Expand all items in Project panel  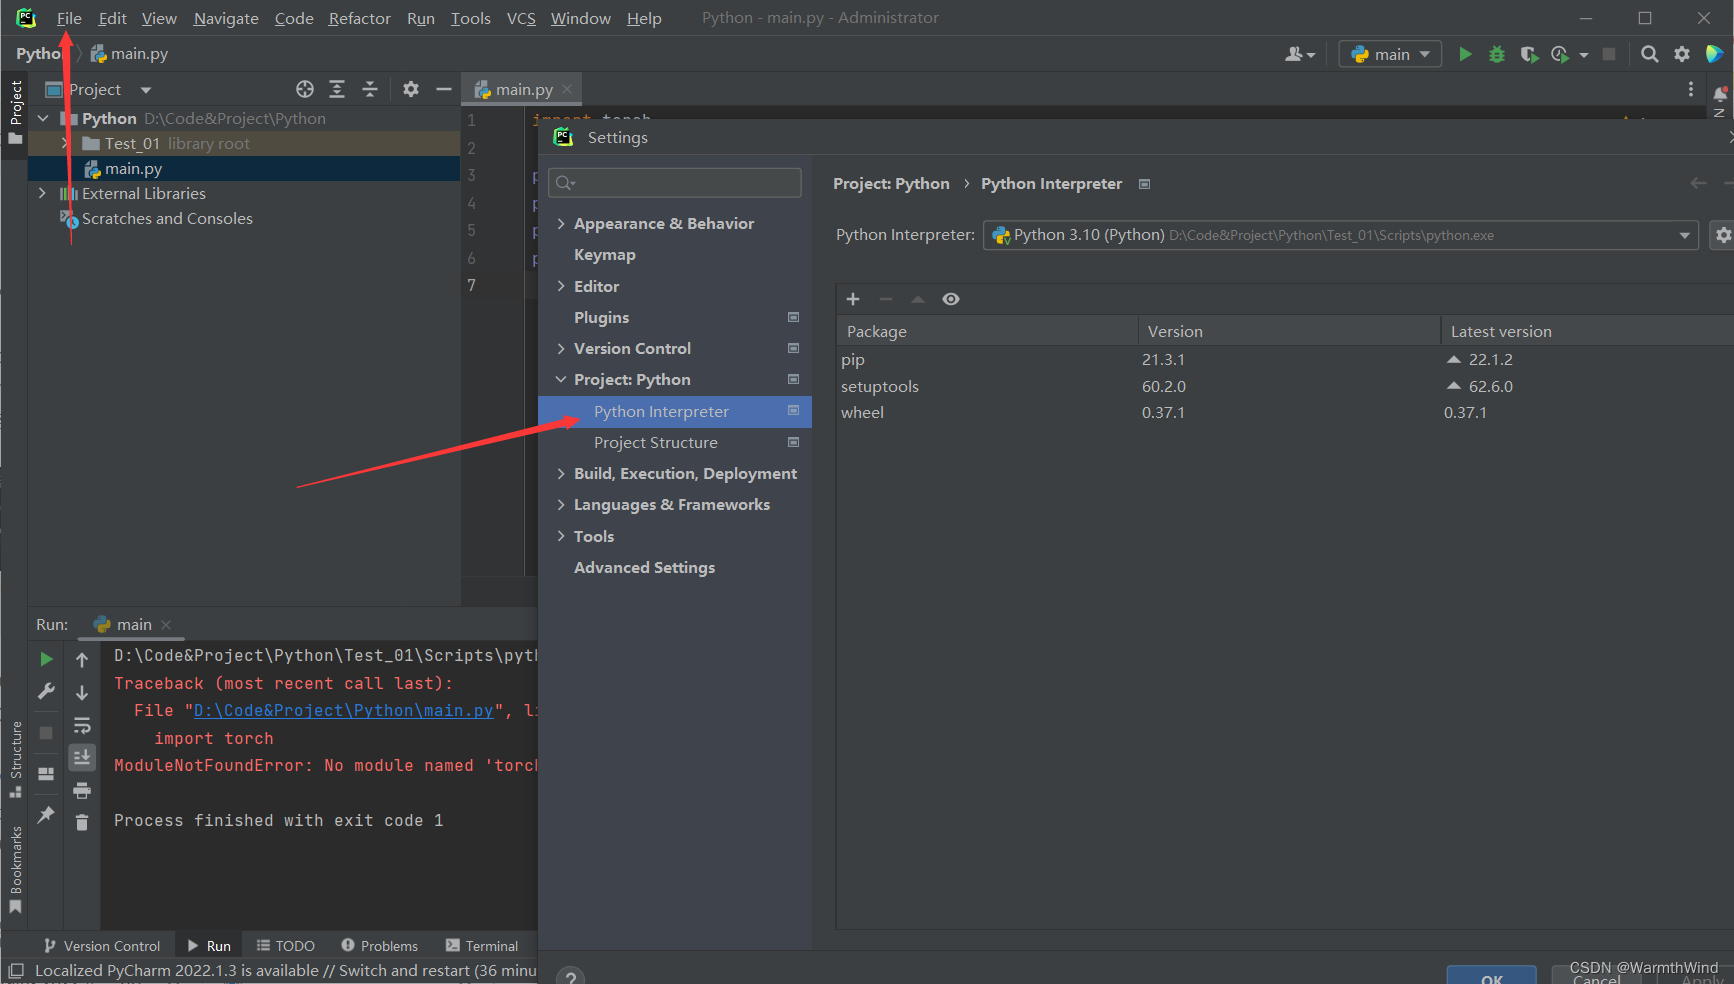[x=337, y=89]
